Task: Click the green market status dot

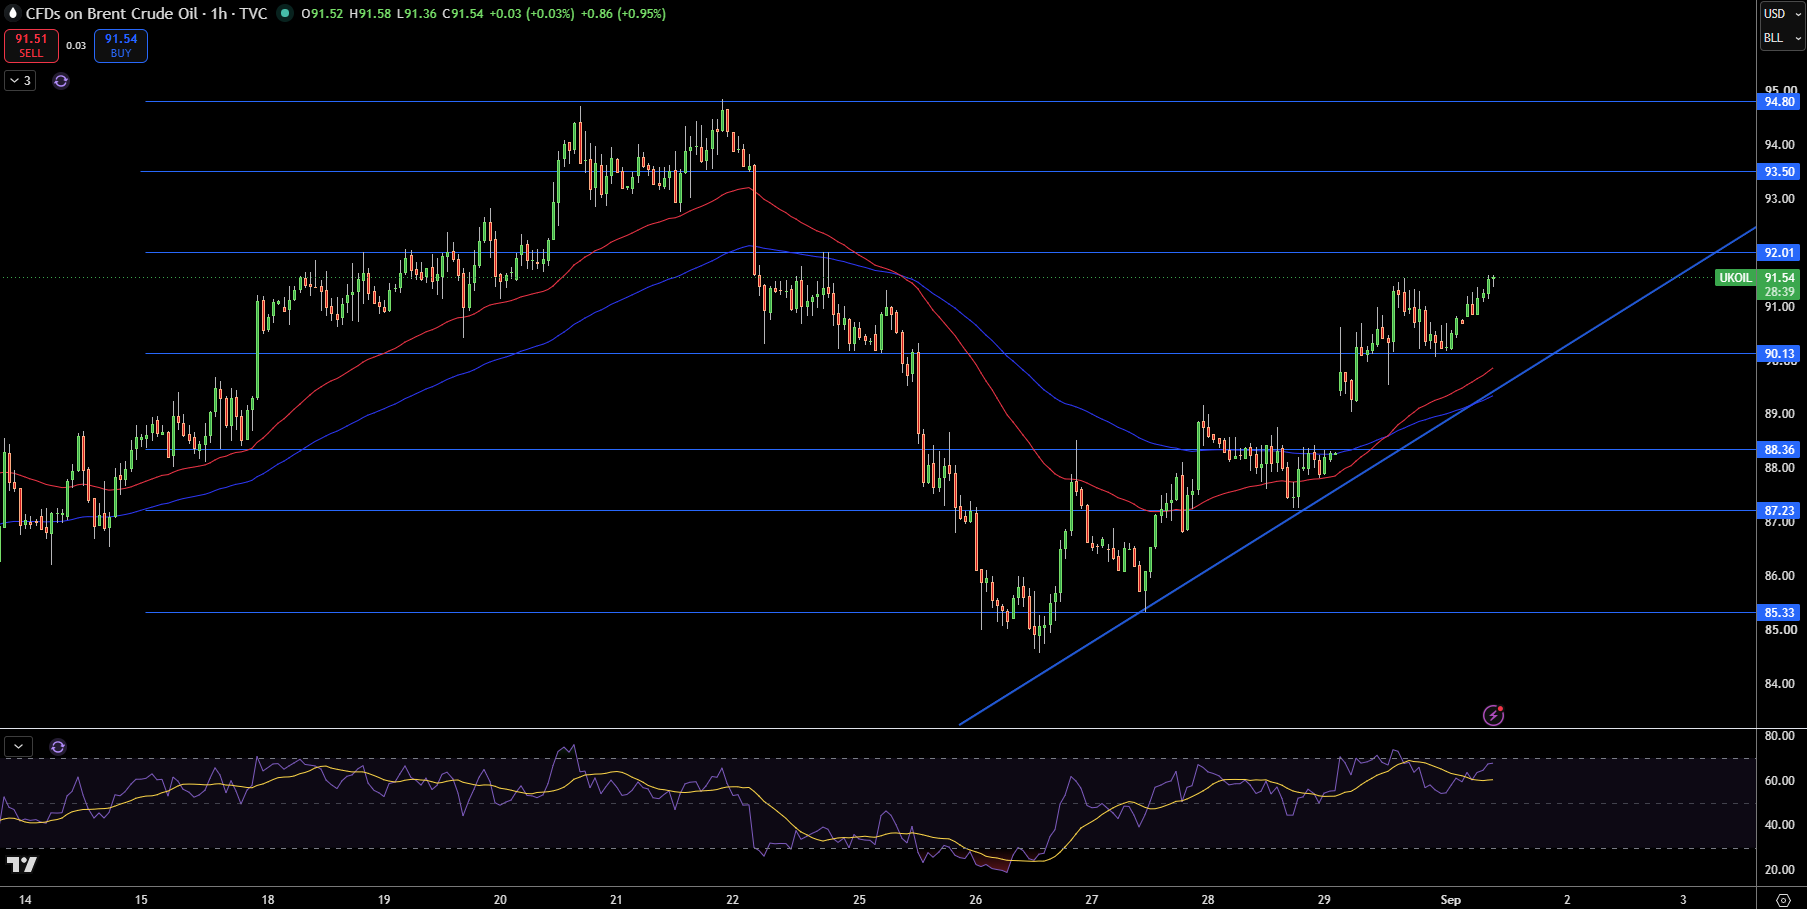Action: (x=285, y=14)
